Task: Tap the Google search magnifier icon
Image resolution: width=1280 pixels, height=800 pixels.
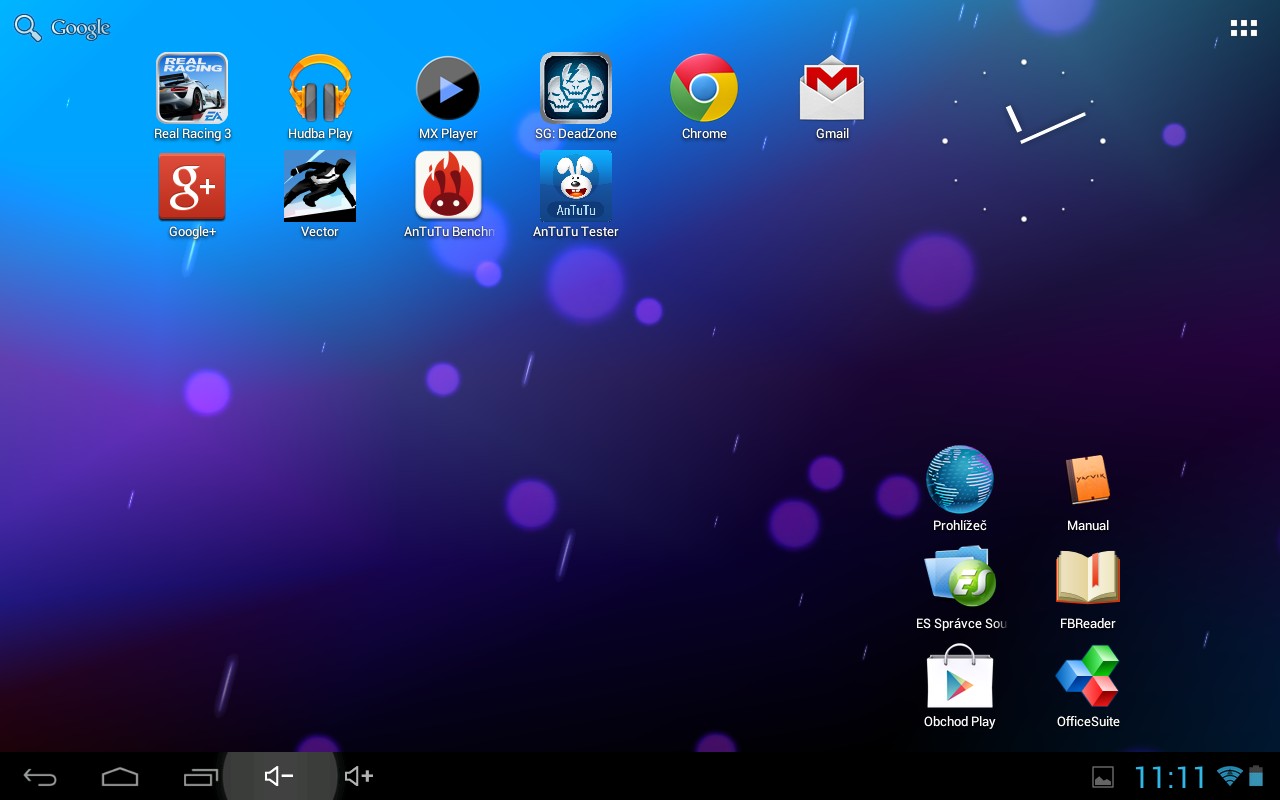Action: (28, 28)
